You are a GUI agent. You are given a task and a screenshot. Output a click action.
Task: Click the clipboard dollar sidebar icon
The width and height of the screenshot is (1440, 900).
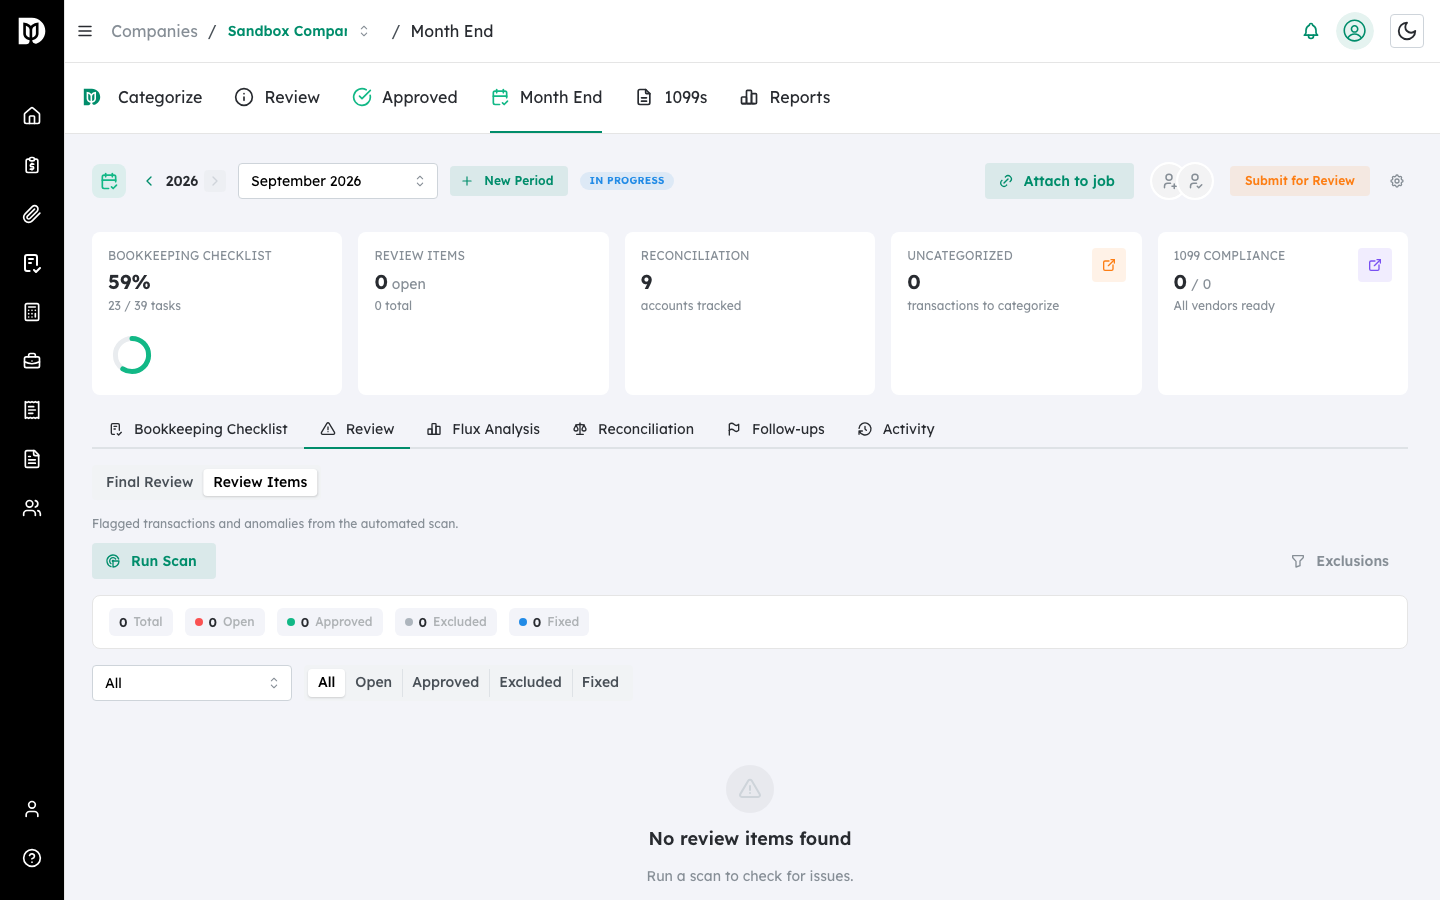[32, 165]
